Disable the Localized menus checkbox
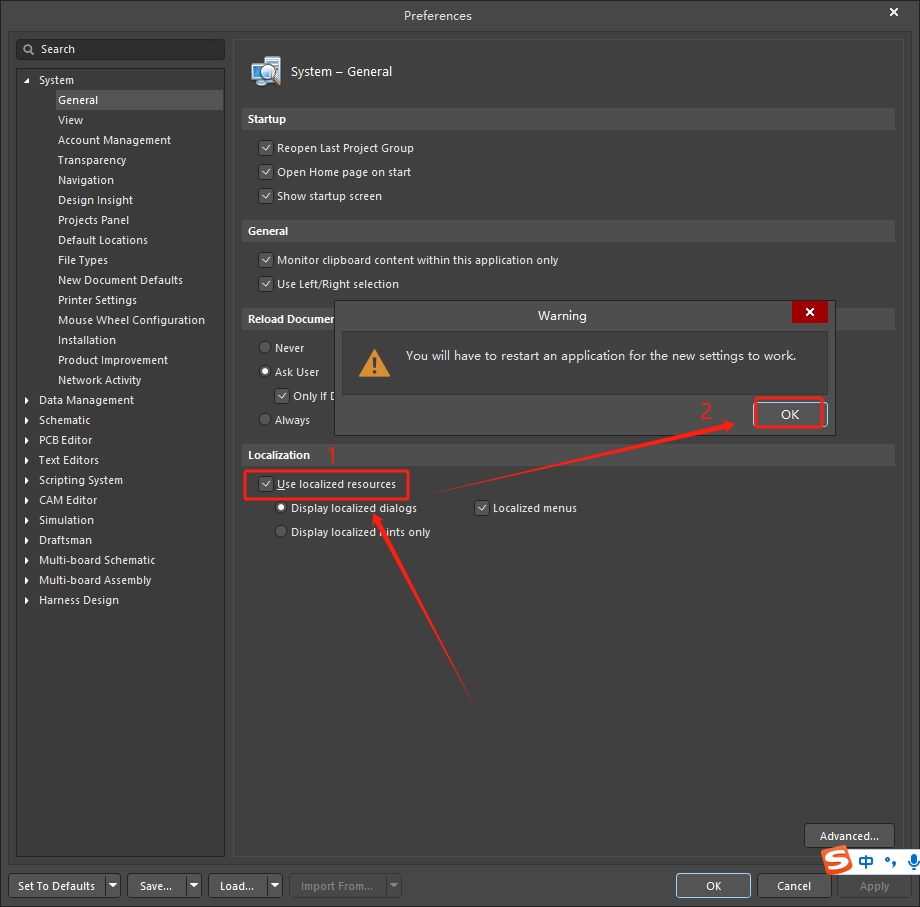920x907 pixels. 482,508
